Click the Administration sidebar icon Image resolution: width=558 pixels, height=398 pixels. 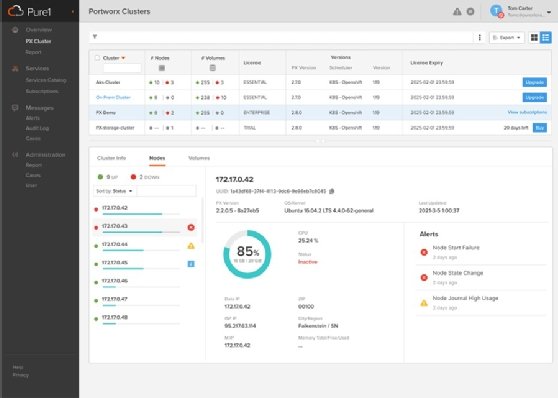coord(15,155)
